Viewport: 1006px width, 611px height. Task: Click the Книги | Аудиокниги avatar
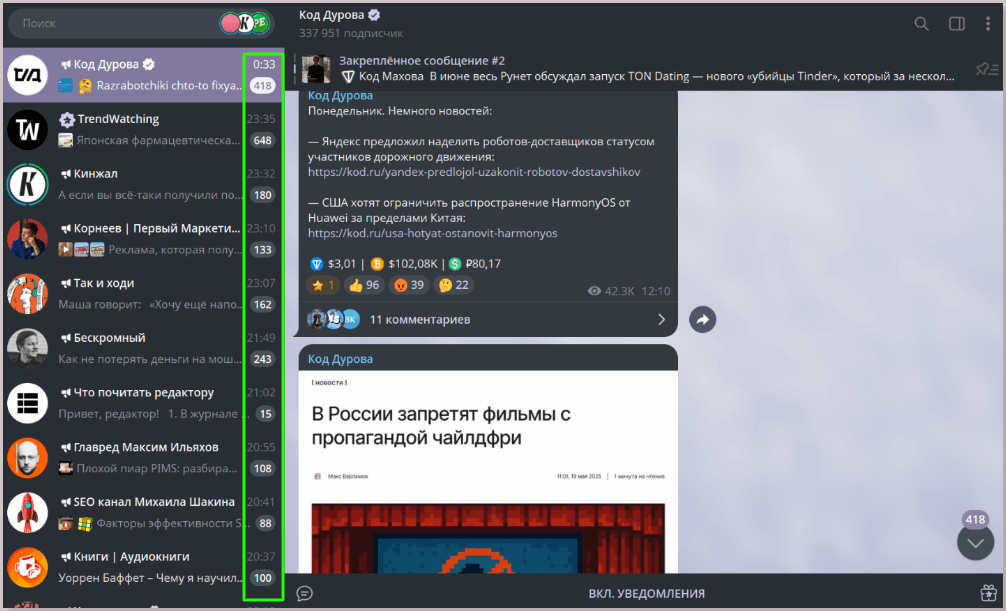[28, 567]
